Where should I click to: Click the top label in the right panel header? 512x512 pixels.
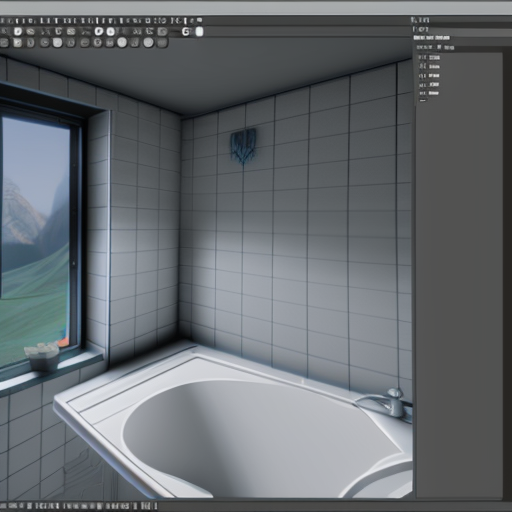(x=420, y=20)
